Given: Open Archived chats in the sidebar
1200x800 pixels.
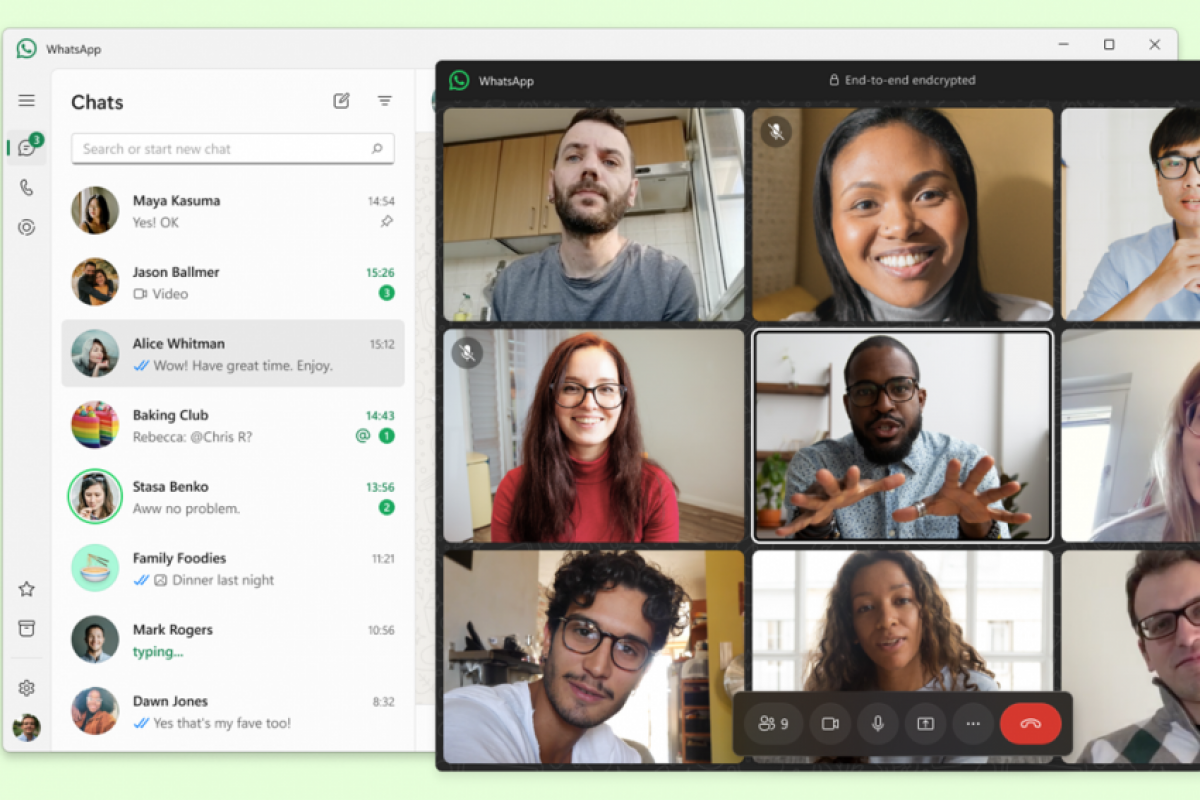Looking at the screenshot, I should 27,628.
